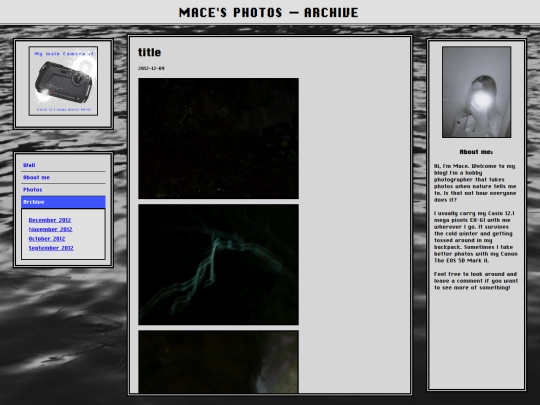540x405 pixels.
Task: Open the Wall menu item
Action: click(63, 165)
